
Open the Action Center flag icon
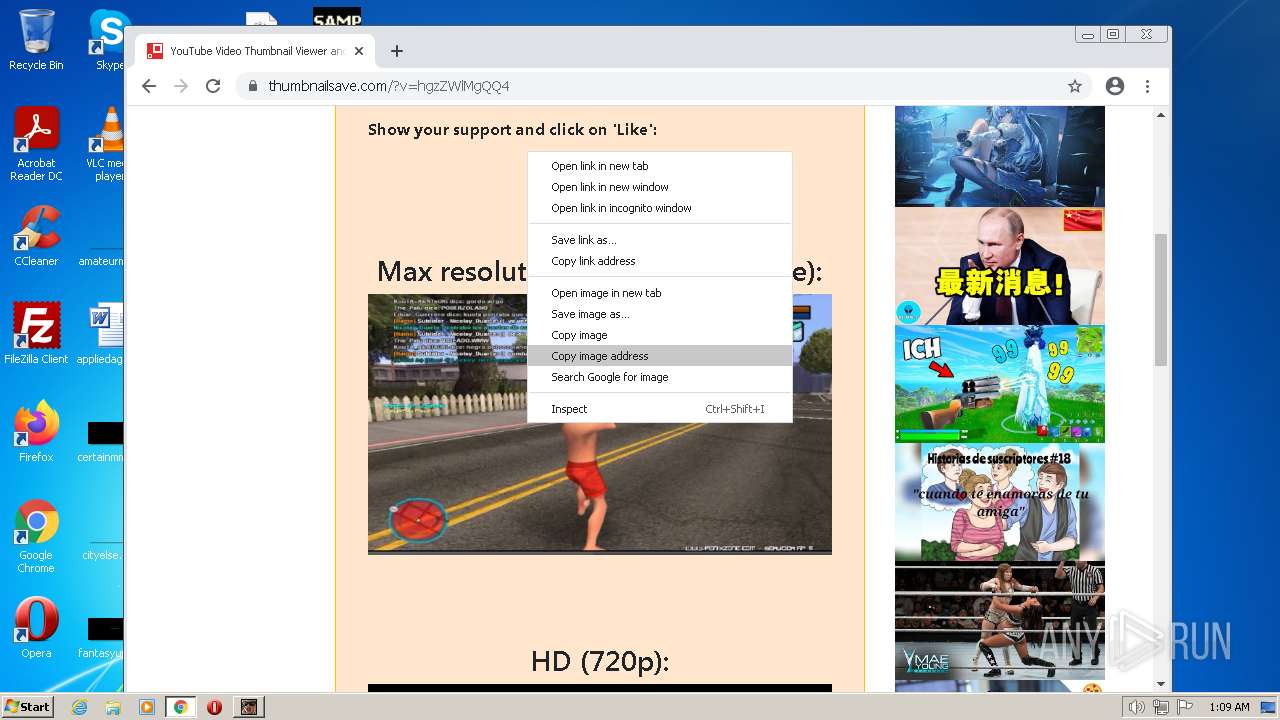(x=1185, y=707)
